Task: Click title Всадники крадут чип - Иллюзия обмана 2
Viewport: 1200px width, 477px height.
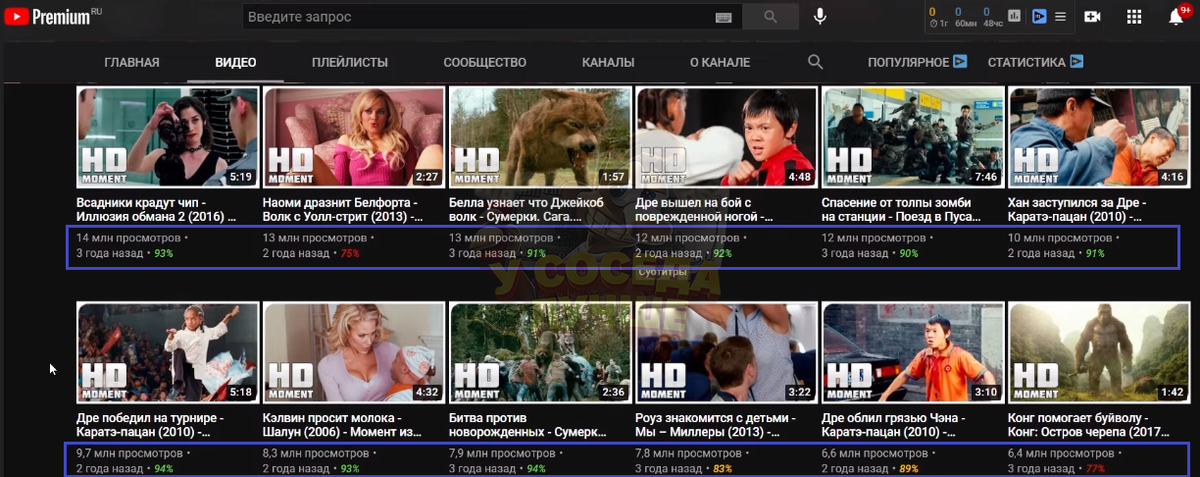Action: click(x=157, y=208)
